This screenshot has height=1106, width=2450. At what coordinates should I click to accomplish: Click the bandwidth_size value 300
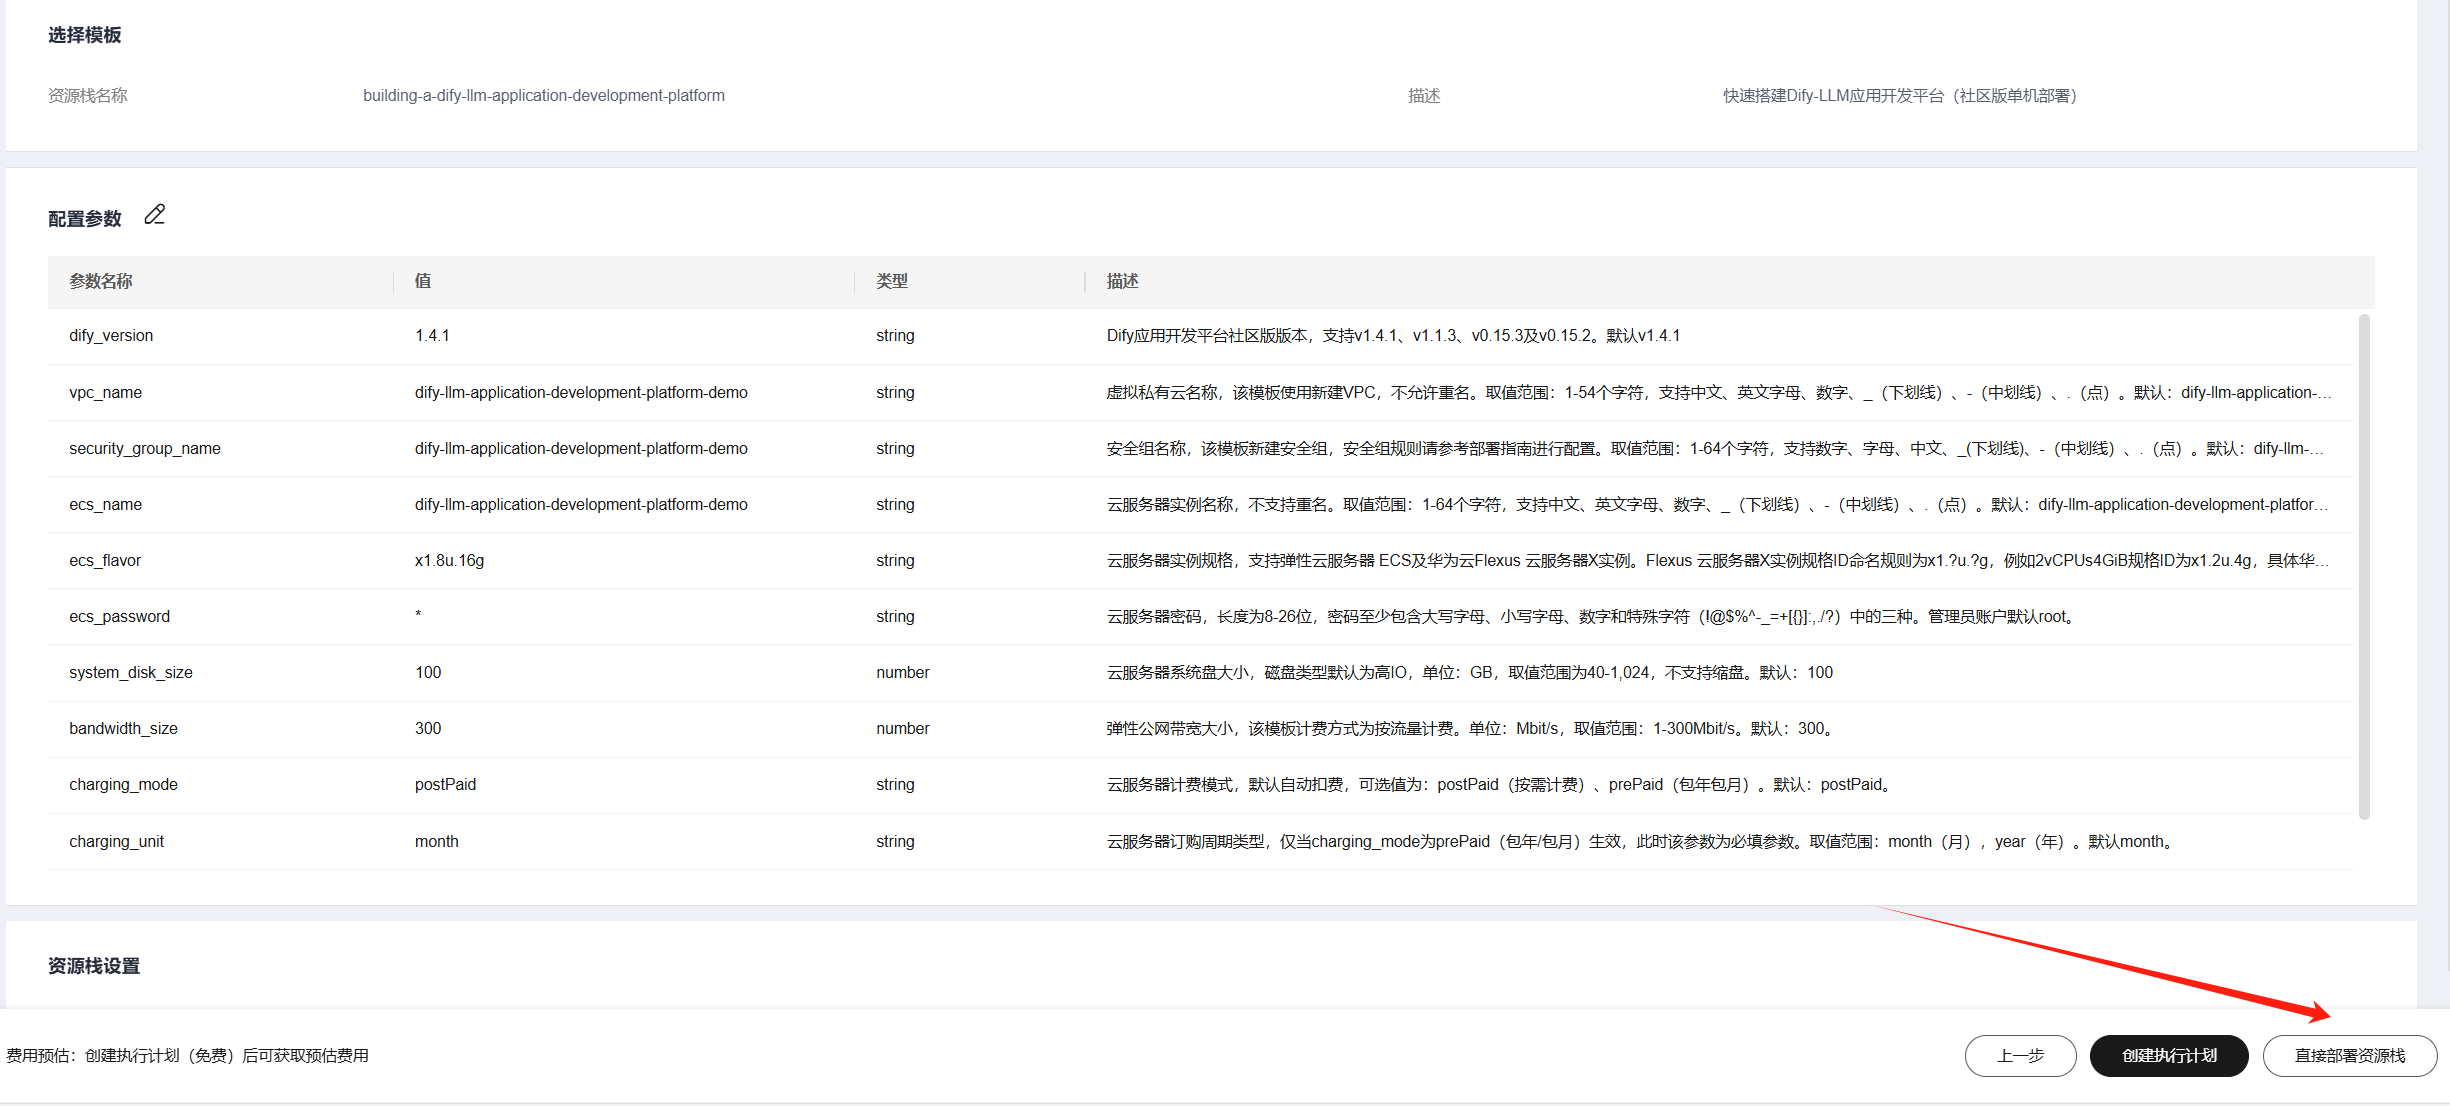[428, 729]
